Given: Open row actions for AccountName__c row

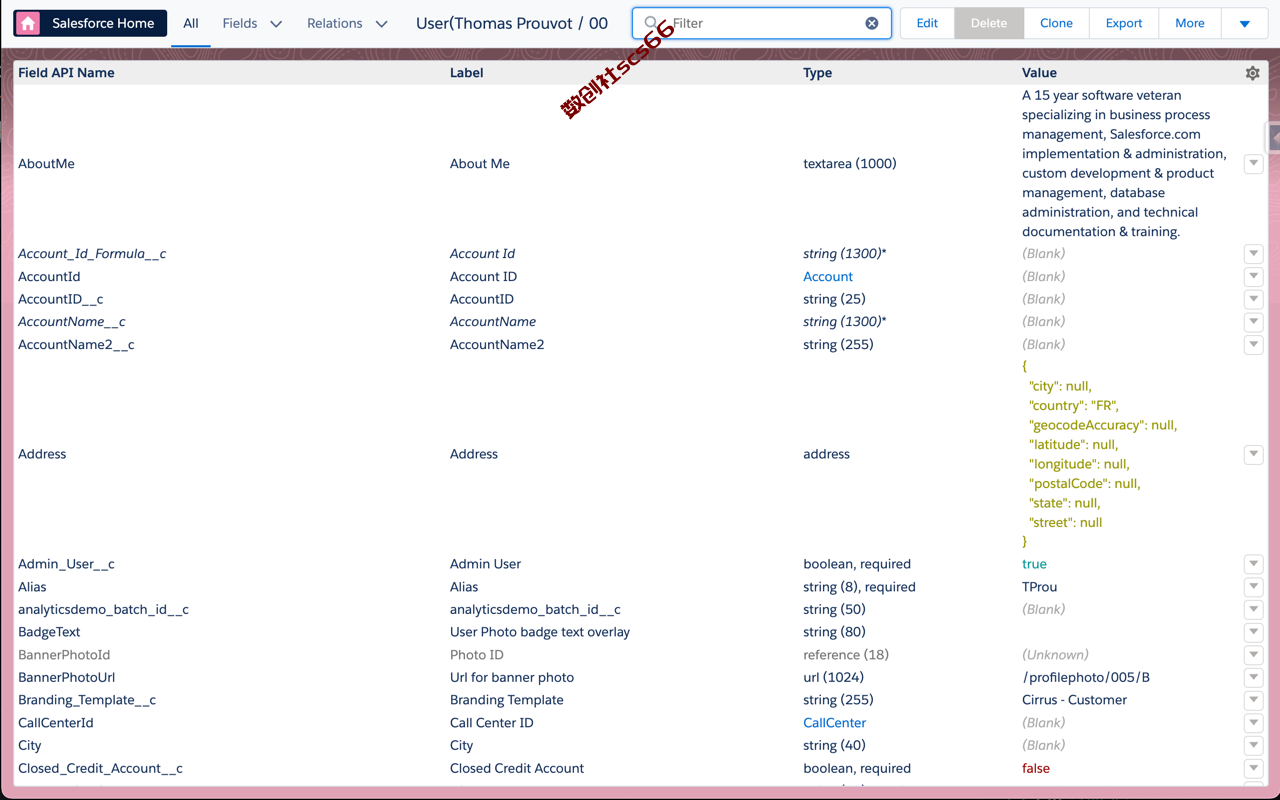Looking at the screenshot, I should point(1253,322).
